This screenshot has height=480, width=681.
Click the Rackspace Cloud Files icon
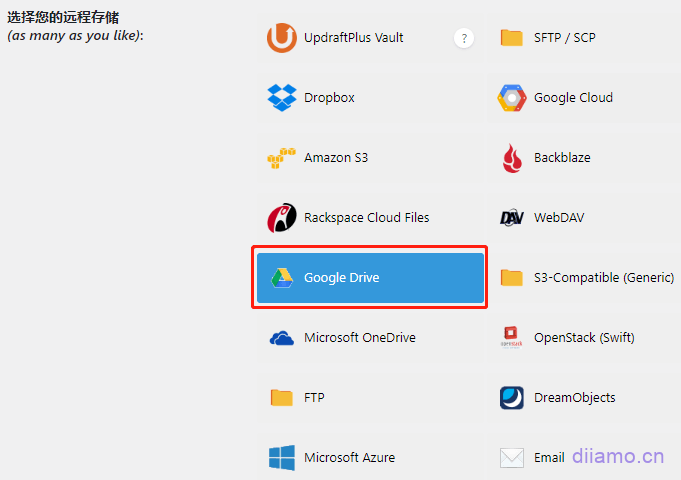[x=281, y=218]
